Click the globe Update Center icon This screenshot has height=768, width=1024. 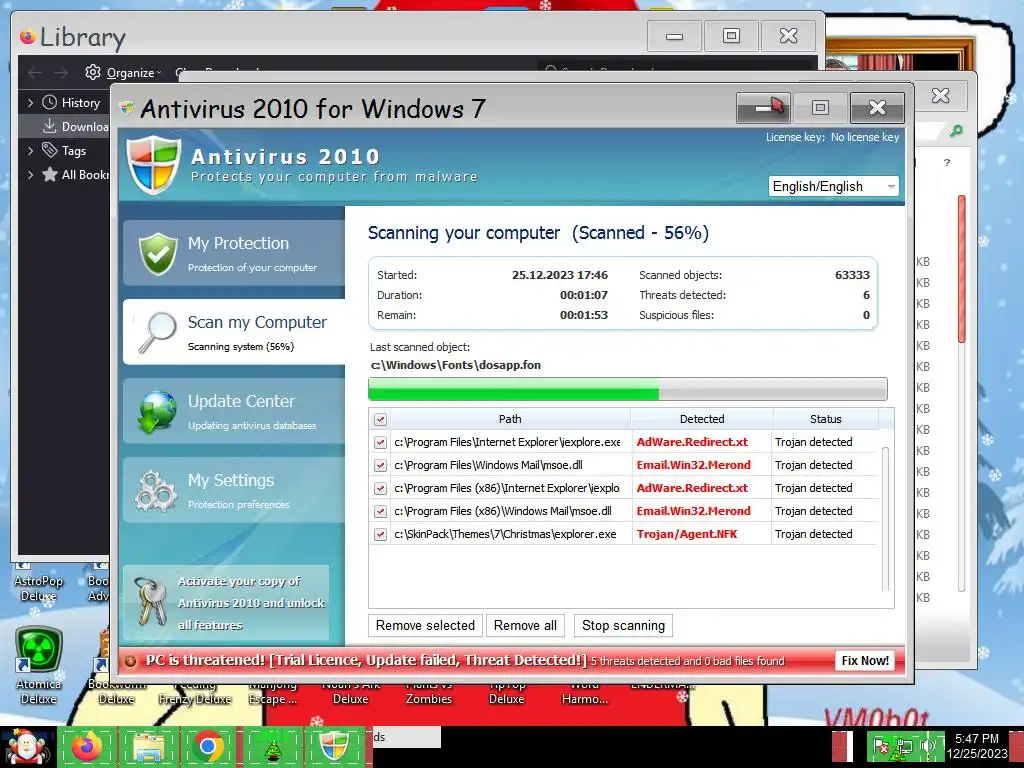(x=157, y=411)
